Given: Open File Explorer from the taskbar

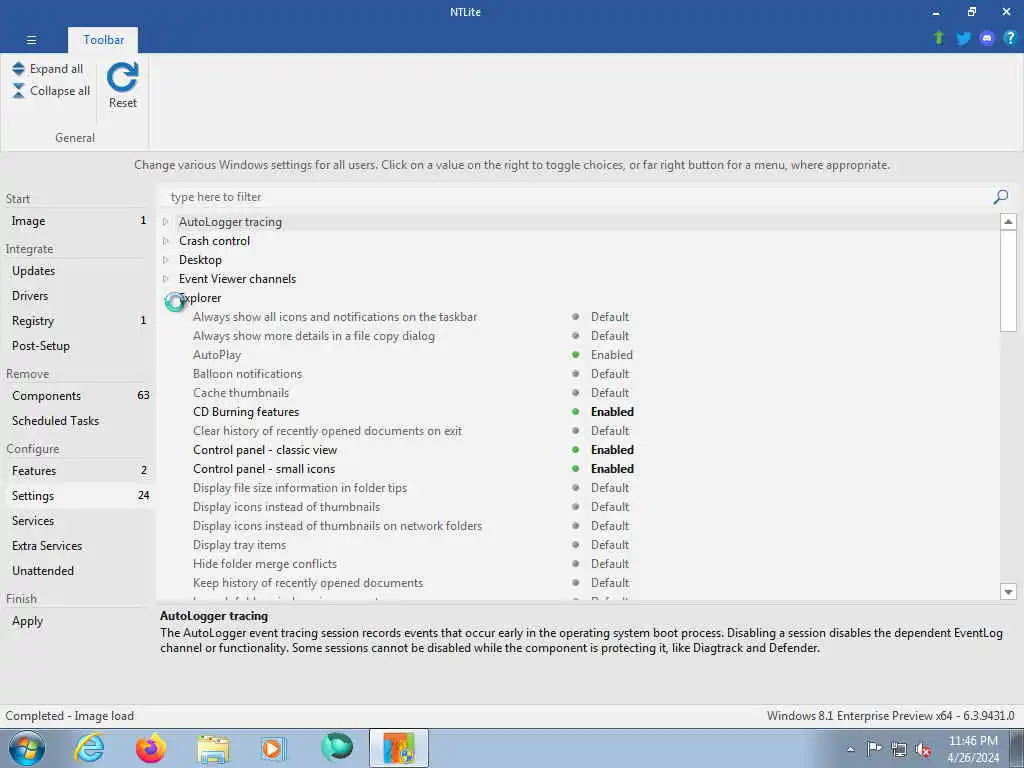Looking at the screenshot, I should pyautogui.click(x=214, y=749).
